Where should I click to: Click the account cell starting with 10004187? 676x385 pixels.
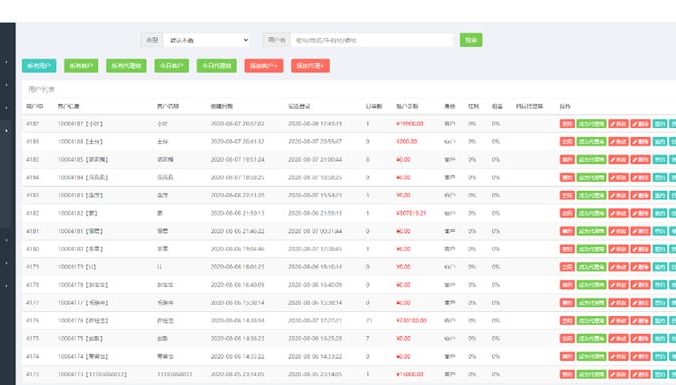(80, 124)
